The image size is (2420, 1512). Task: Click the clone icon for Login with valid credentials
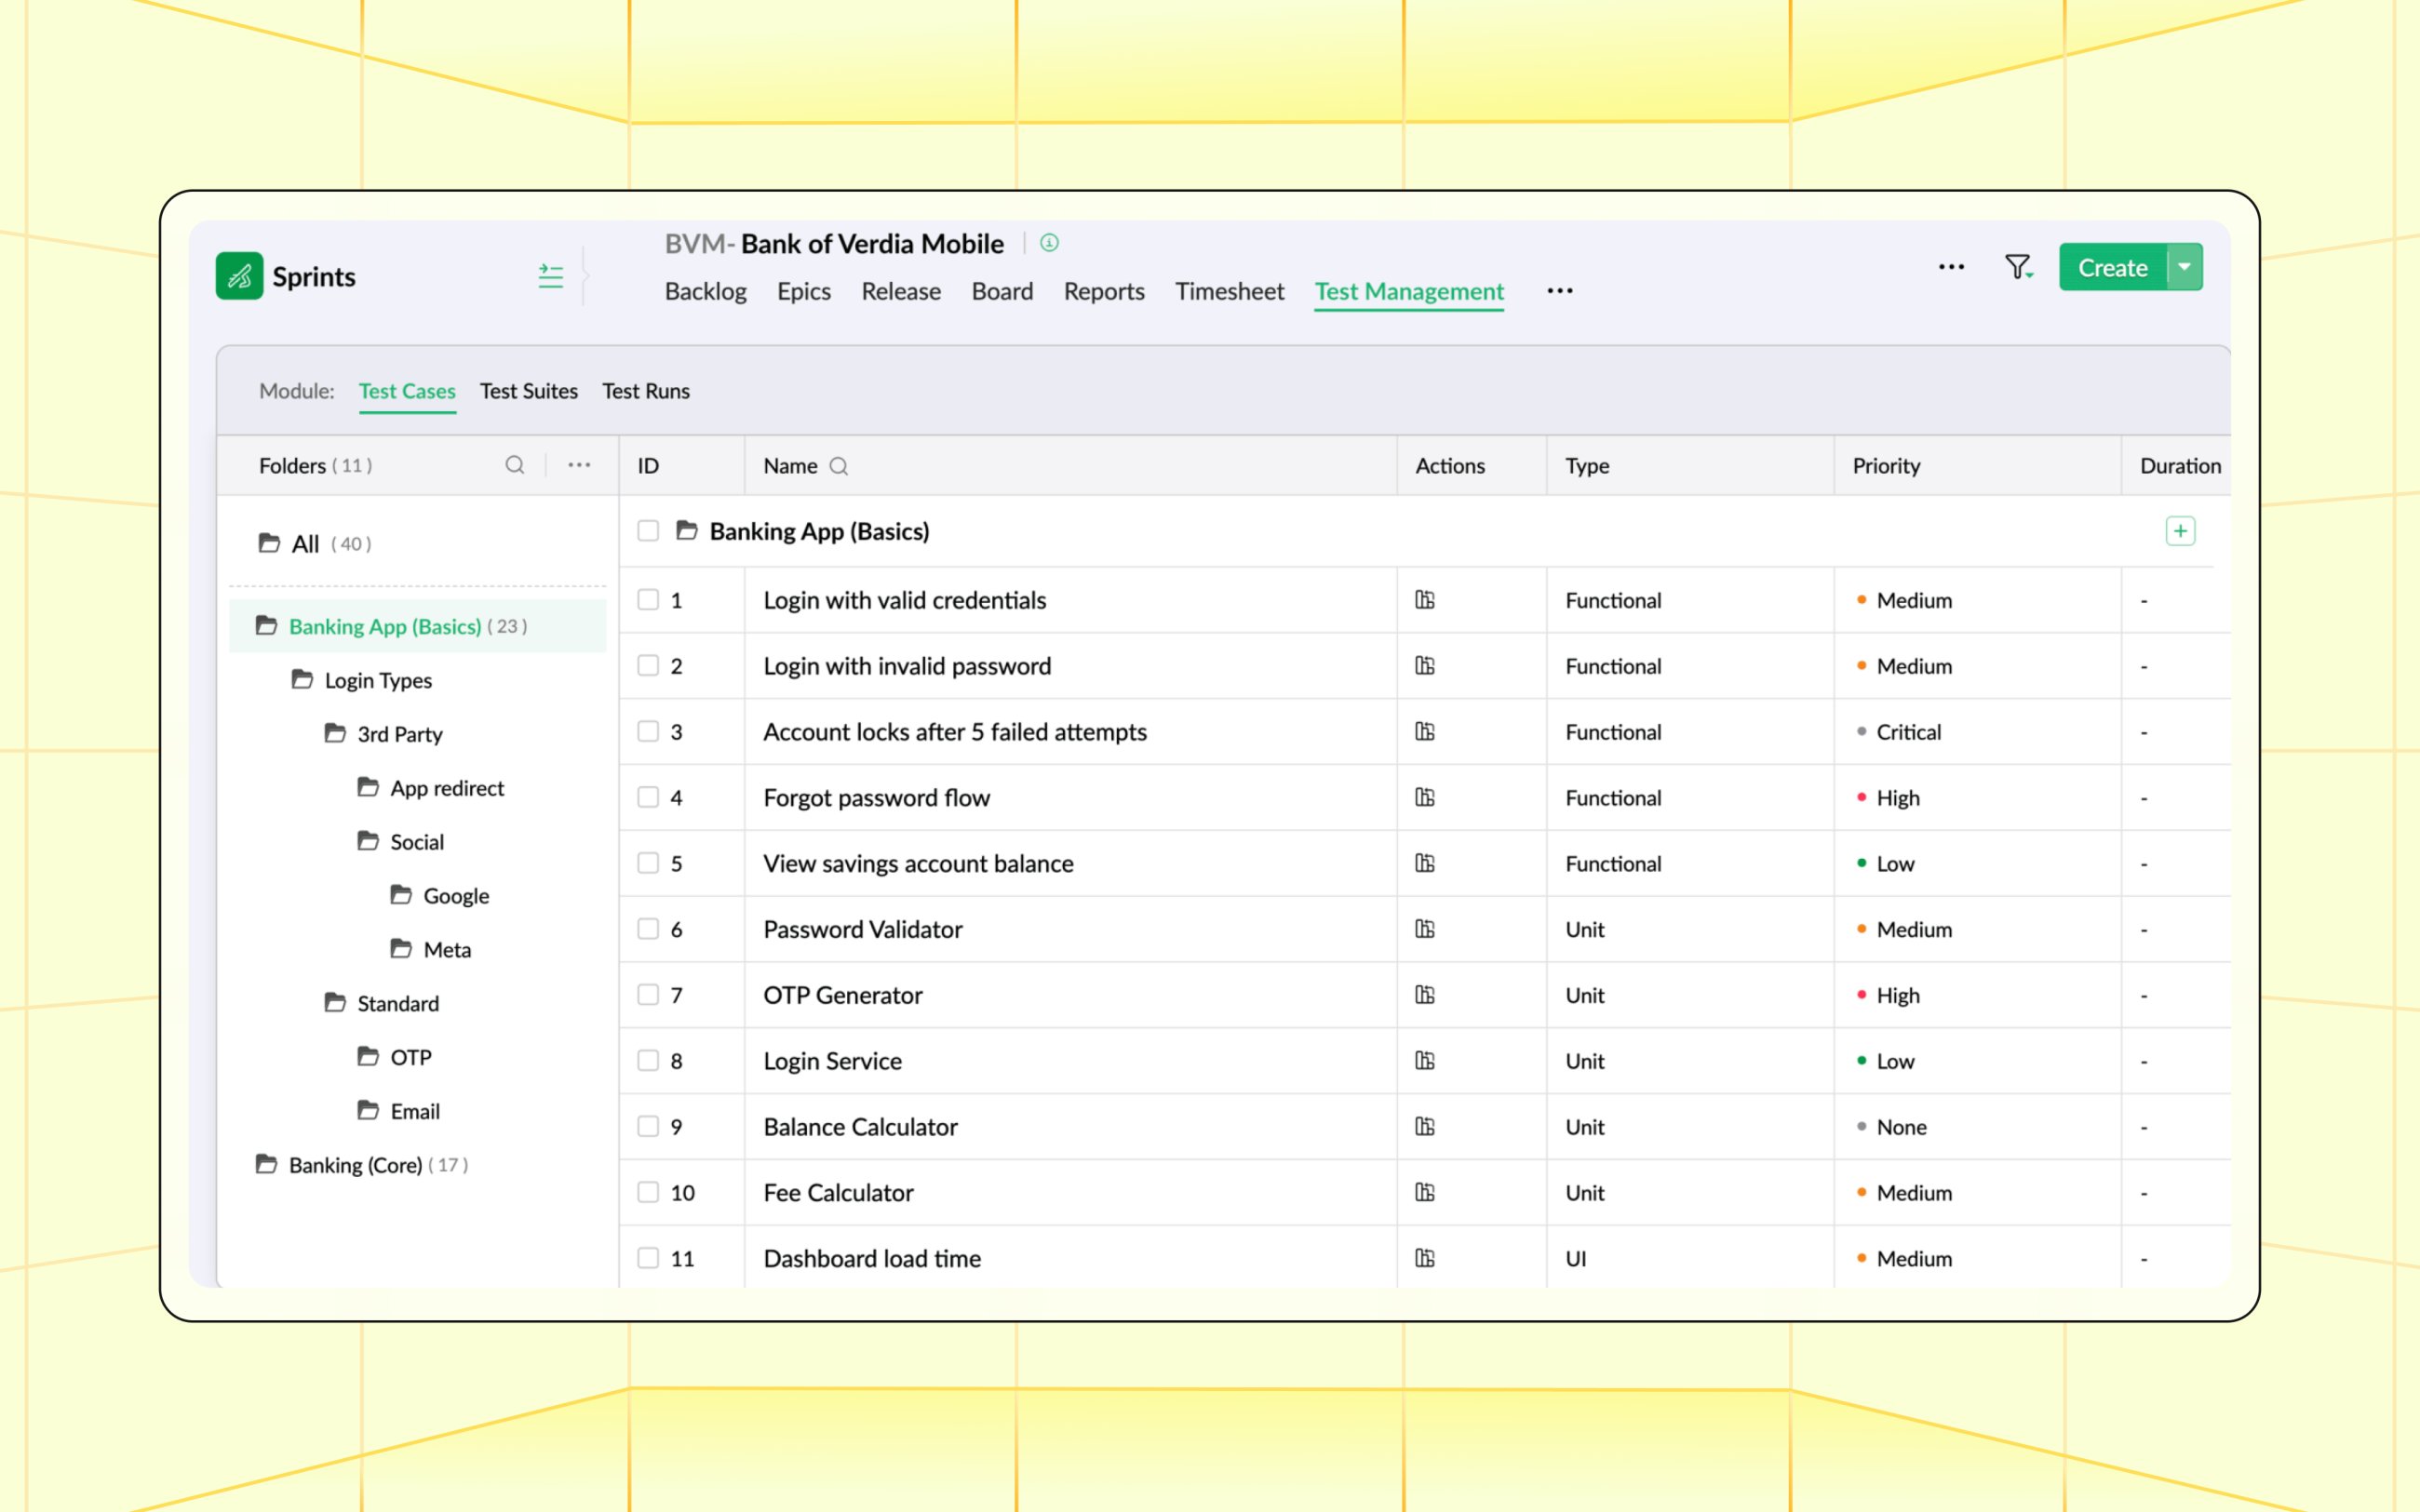[x=1426, y=600]
